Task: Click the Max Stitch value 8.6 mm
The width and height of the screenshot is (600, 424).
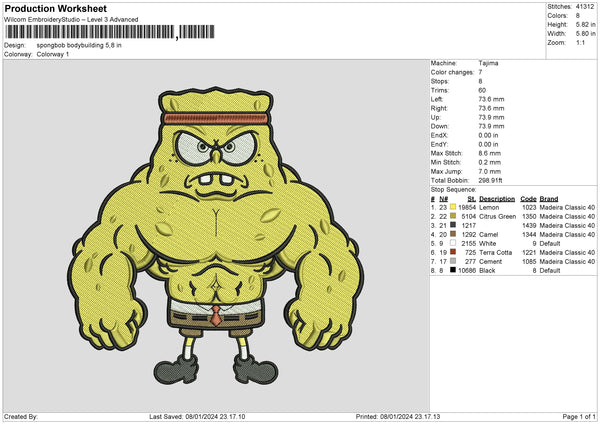Action: point(489,153)
